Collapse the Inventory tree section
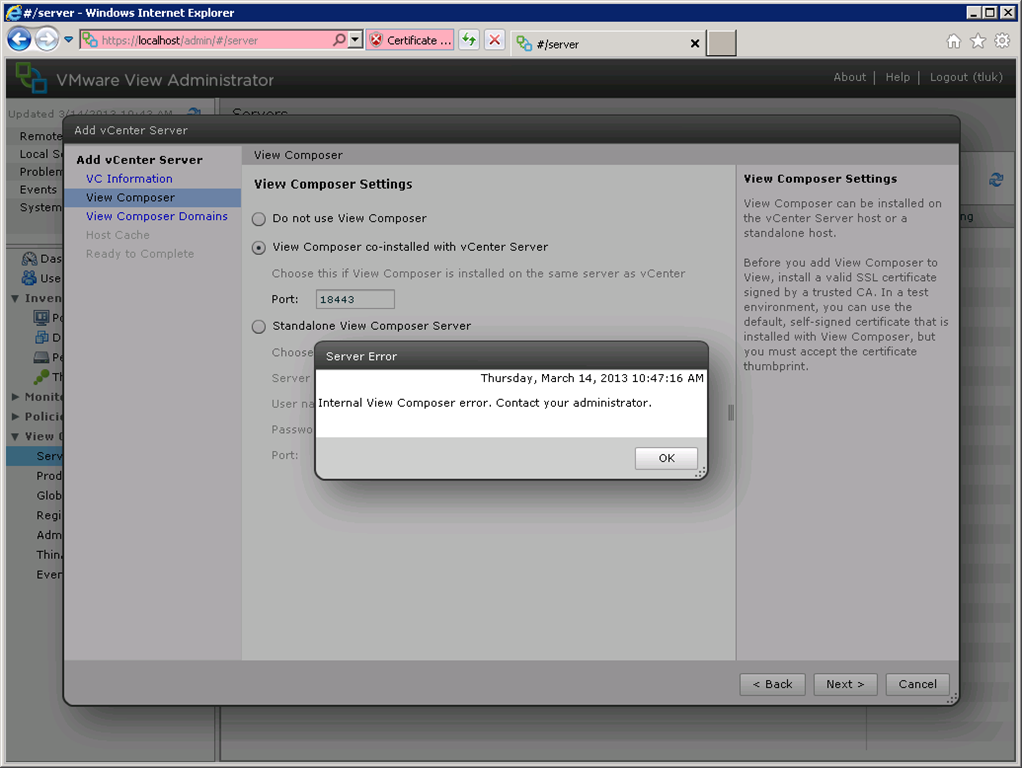Screen dimensions: 1022x768 (15, 298)
